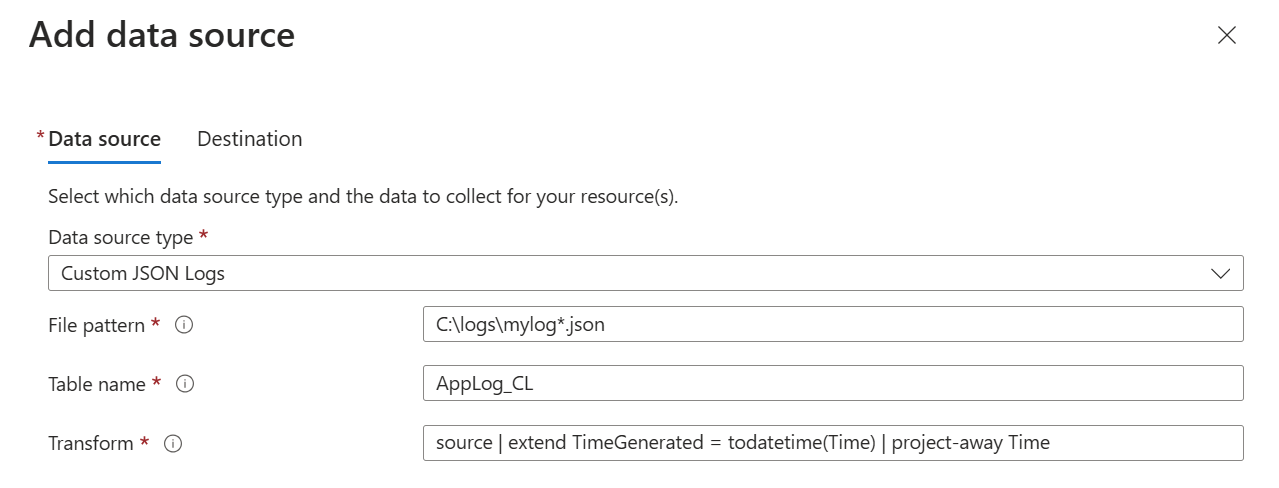Click the red asterisk before Data source tab
Viewport: 1279px width, 488px height.
[x=40, y=136]
